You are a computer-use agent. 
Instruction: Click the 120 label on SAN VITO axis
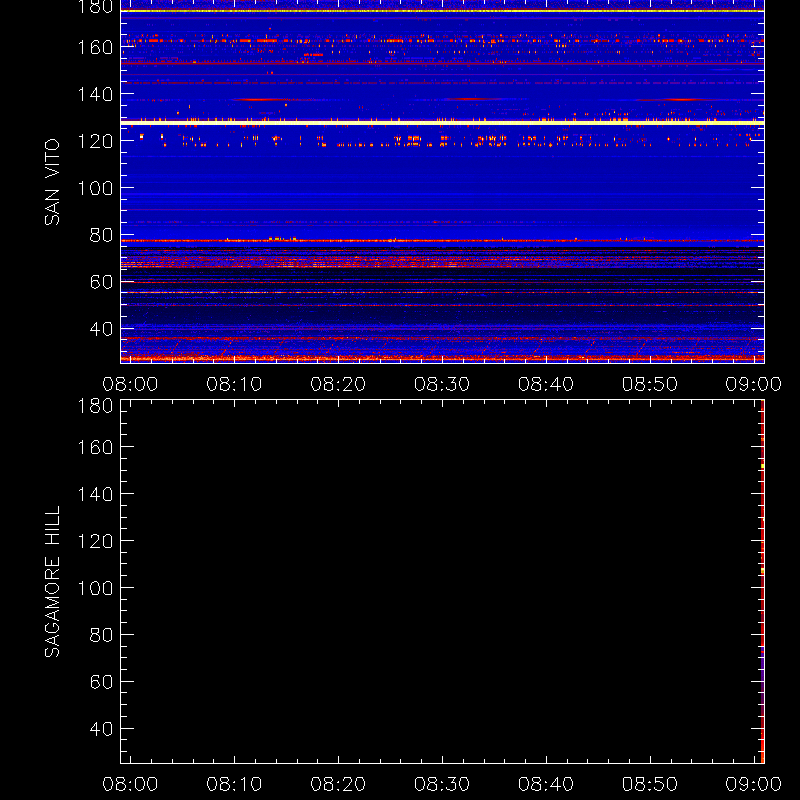(x=95, y=141)
